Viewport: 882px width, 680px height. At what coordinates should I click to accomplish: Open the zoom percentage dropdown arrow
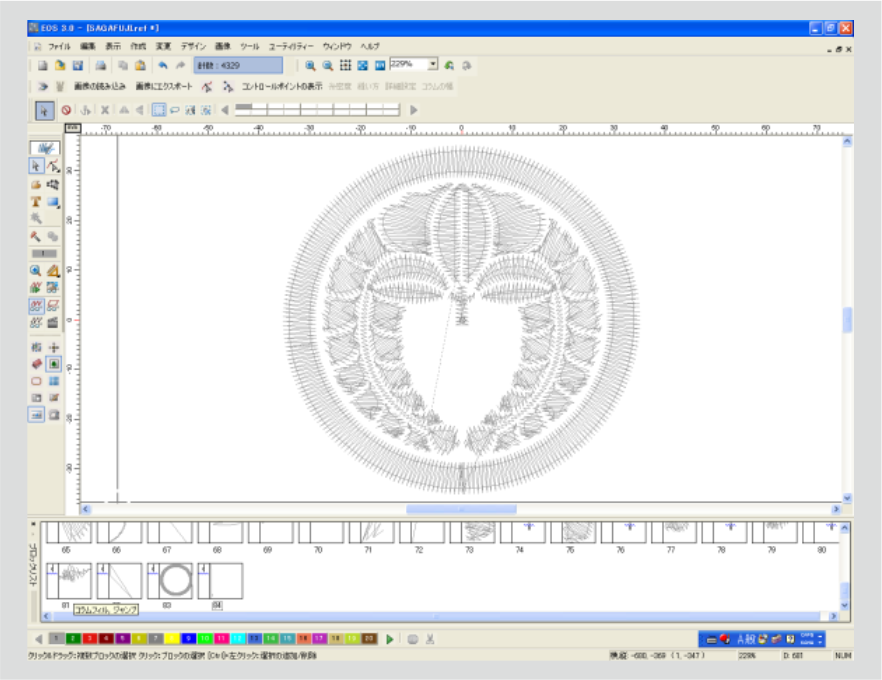433,64
